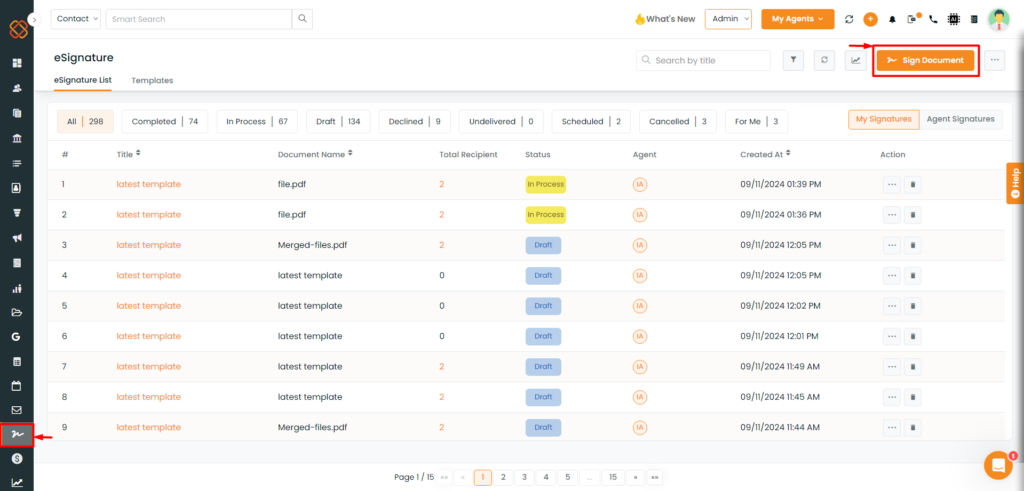The image size is (1024, 491).
Task: Select the eSignature List tab
Action: (x=83, y=80)
